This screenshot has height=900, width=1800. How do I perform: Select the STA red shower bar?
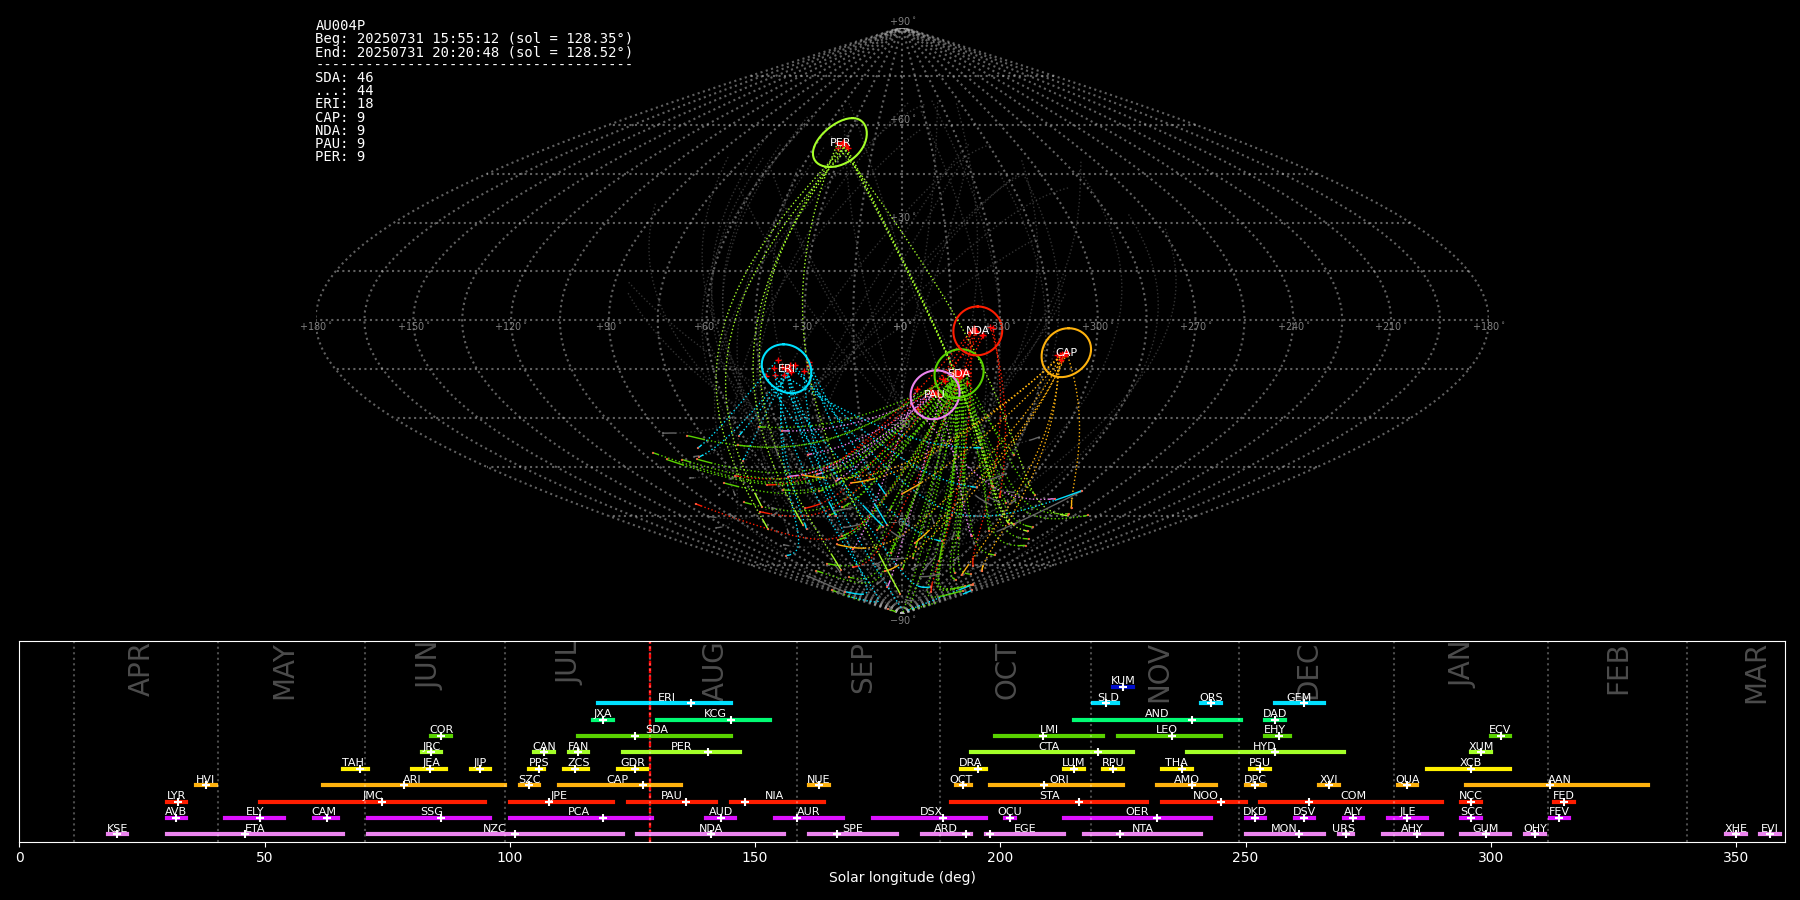1049,802
